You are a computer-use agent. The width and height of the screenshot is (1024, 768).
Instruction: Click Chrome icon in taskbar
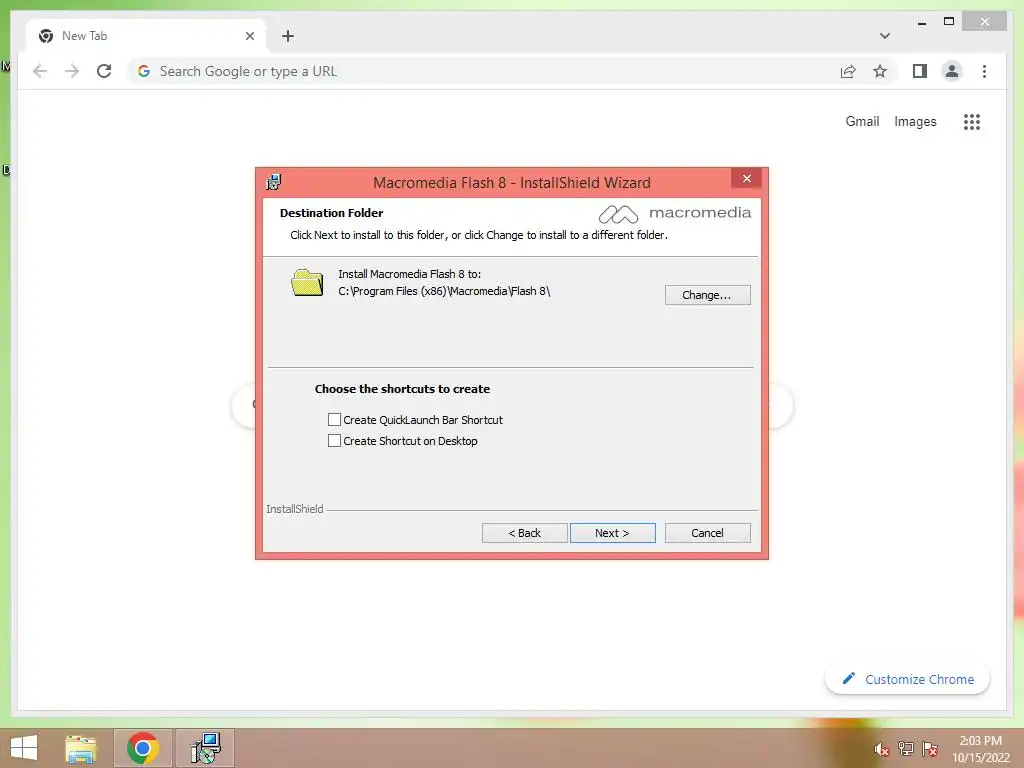(143, 748)
